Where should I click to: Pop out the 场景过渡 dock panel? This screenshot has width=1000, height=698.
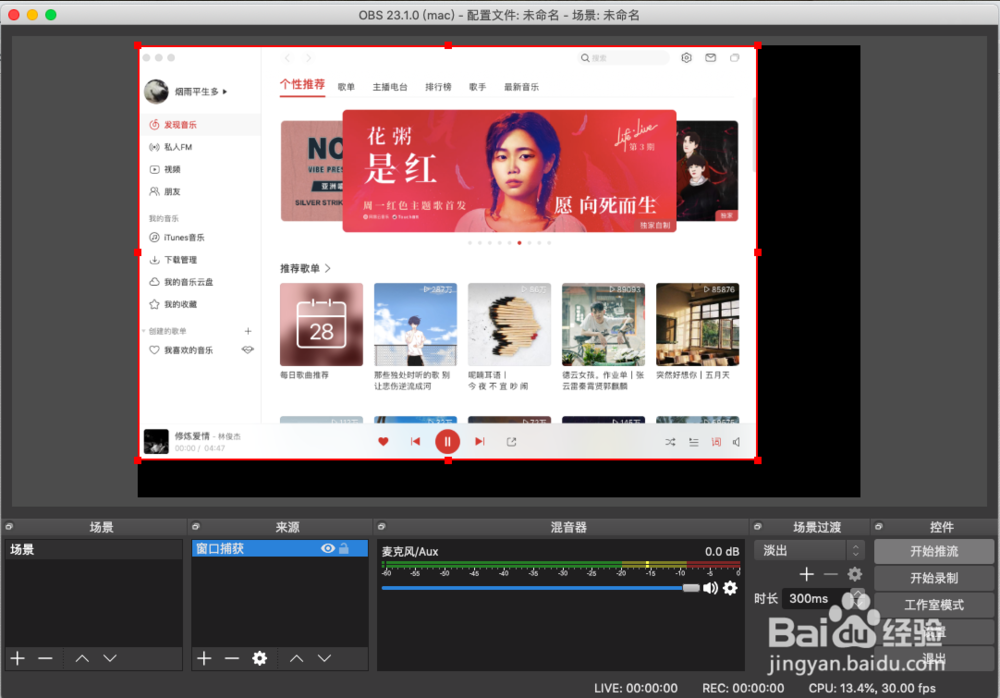[758, 526]
